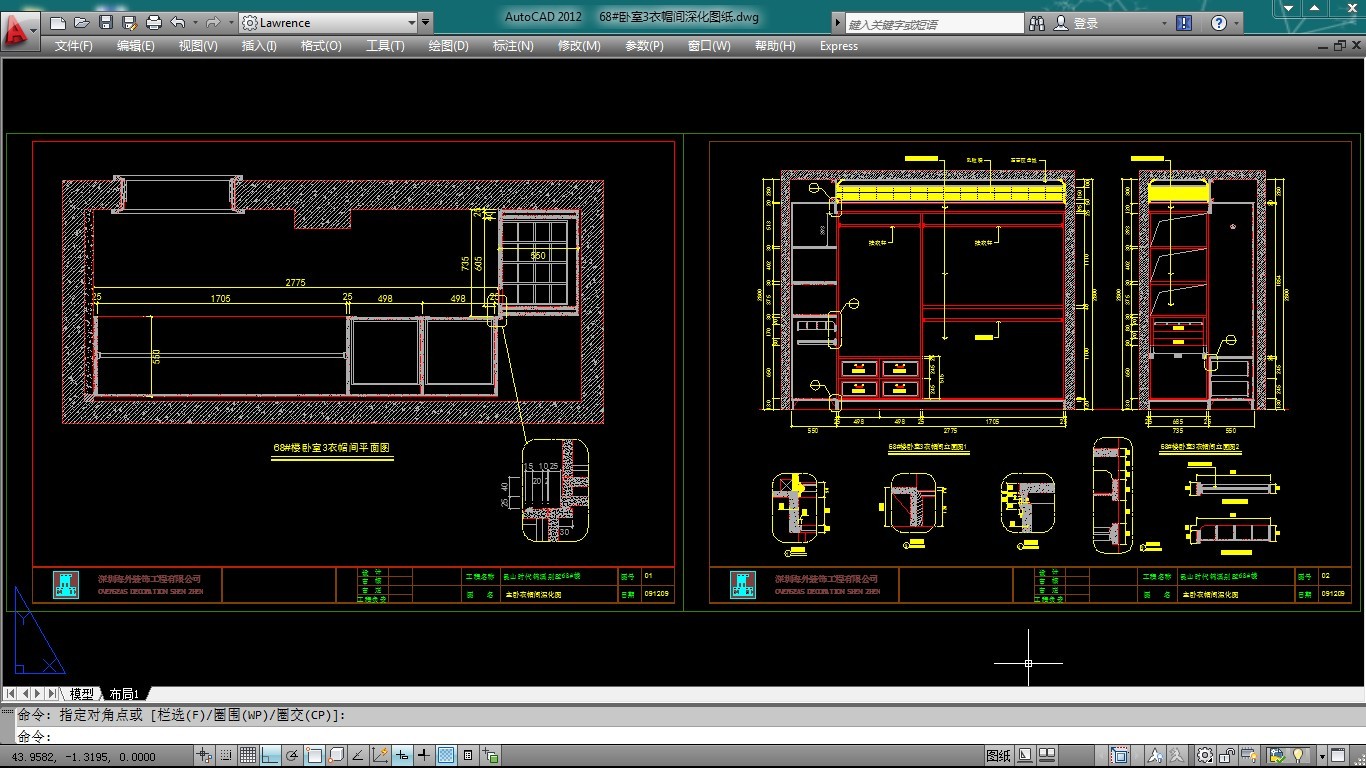Open the 标注(N) menu
The width and height of the screenshot is (1366, 768).
[x=513, y=46]
